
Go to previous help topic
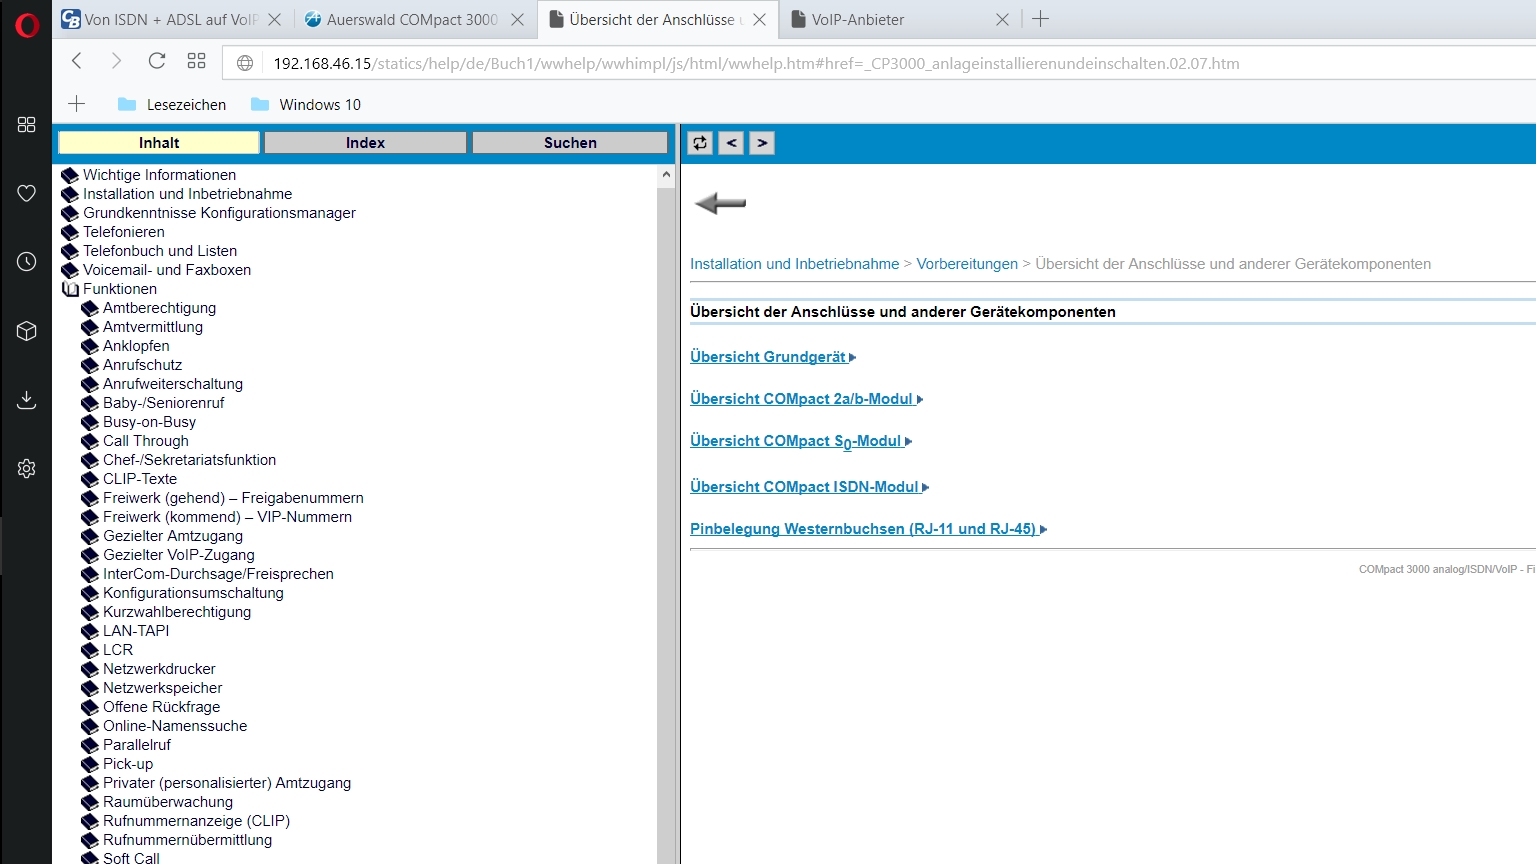coord(732,143)
